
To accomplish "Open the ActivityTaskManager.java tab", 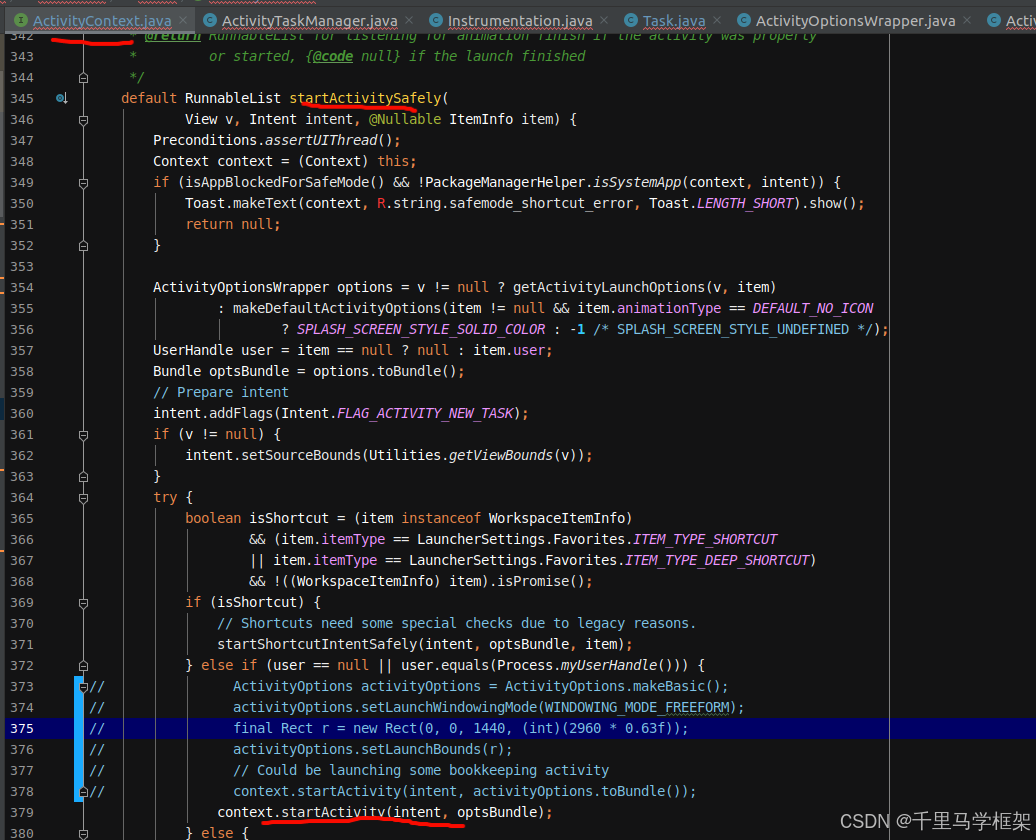I will tap(309, 21).
